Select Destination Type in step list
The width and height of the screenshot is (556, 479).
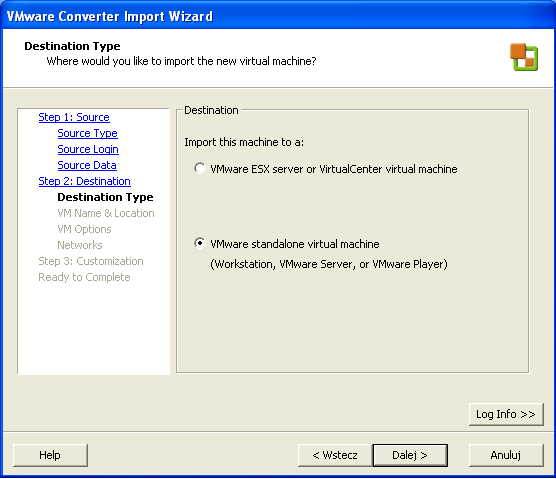(x=105, y=197)
